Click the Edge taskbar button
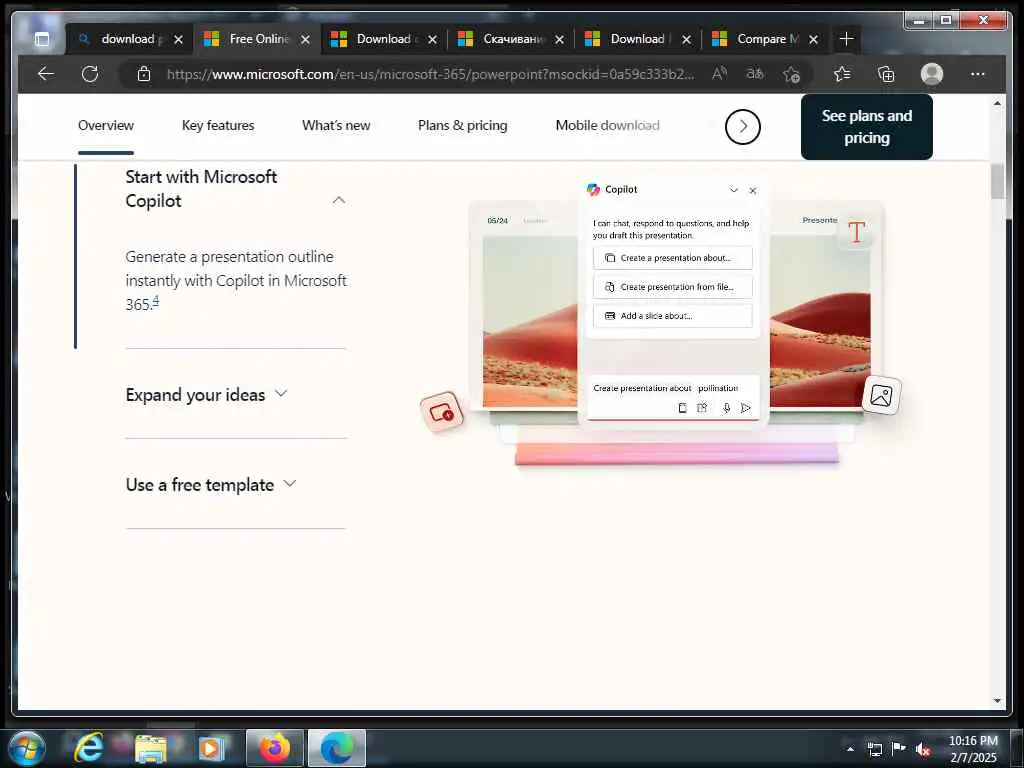Screen dimensions: 1024x768 (x=336, y=748)
